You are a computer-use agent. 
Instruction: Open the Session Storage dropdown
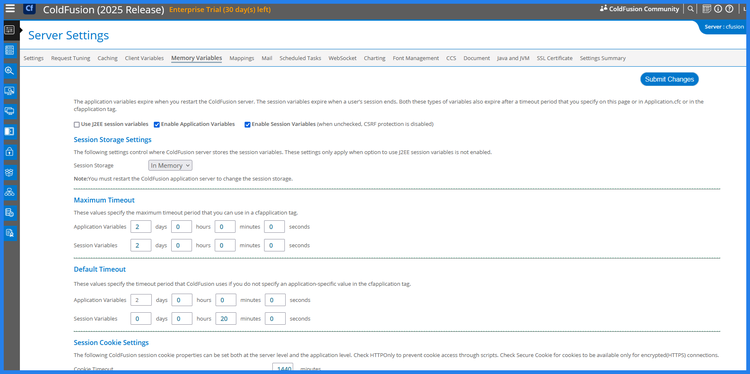coord(170,165)
